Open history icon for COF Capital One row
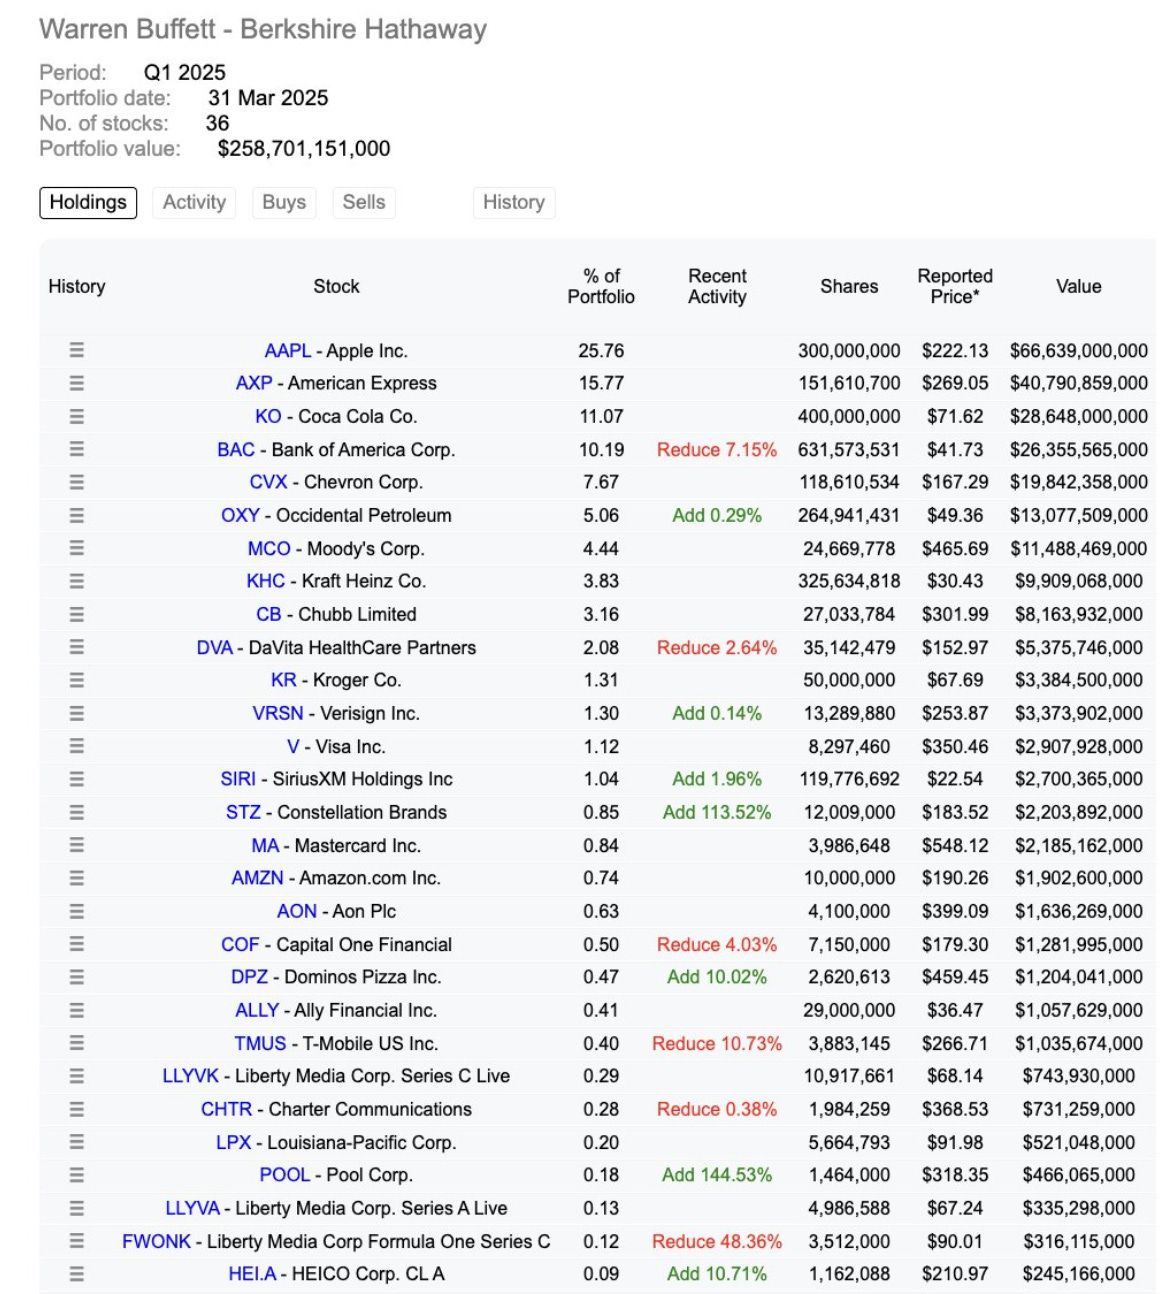The image size is (1164, 1294). [77, 944]
